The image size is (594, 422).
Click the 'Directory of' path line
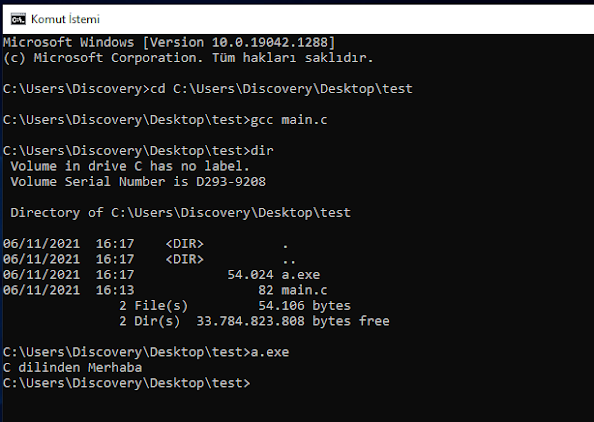181,213
